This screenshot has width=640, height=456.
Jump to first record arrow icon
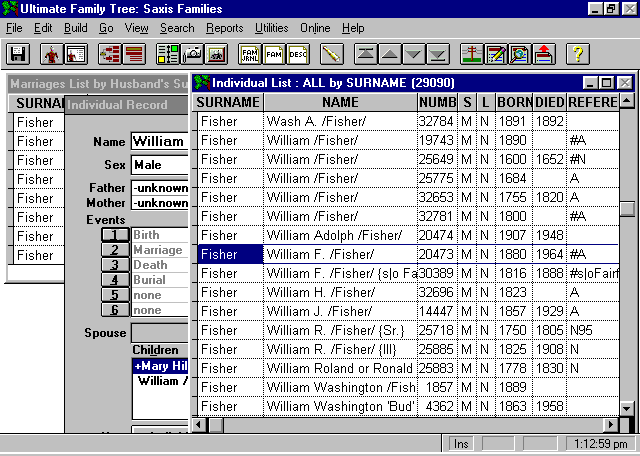pyautogui.click(x=366, y=54)
